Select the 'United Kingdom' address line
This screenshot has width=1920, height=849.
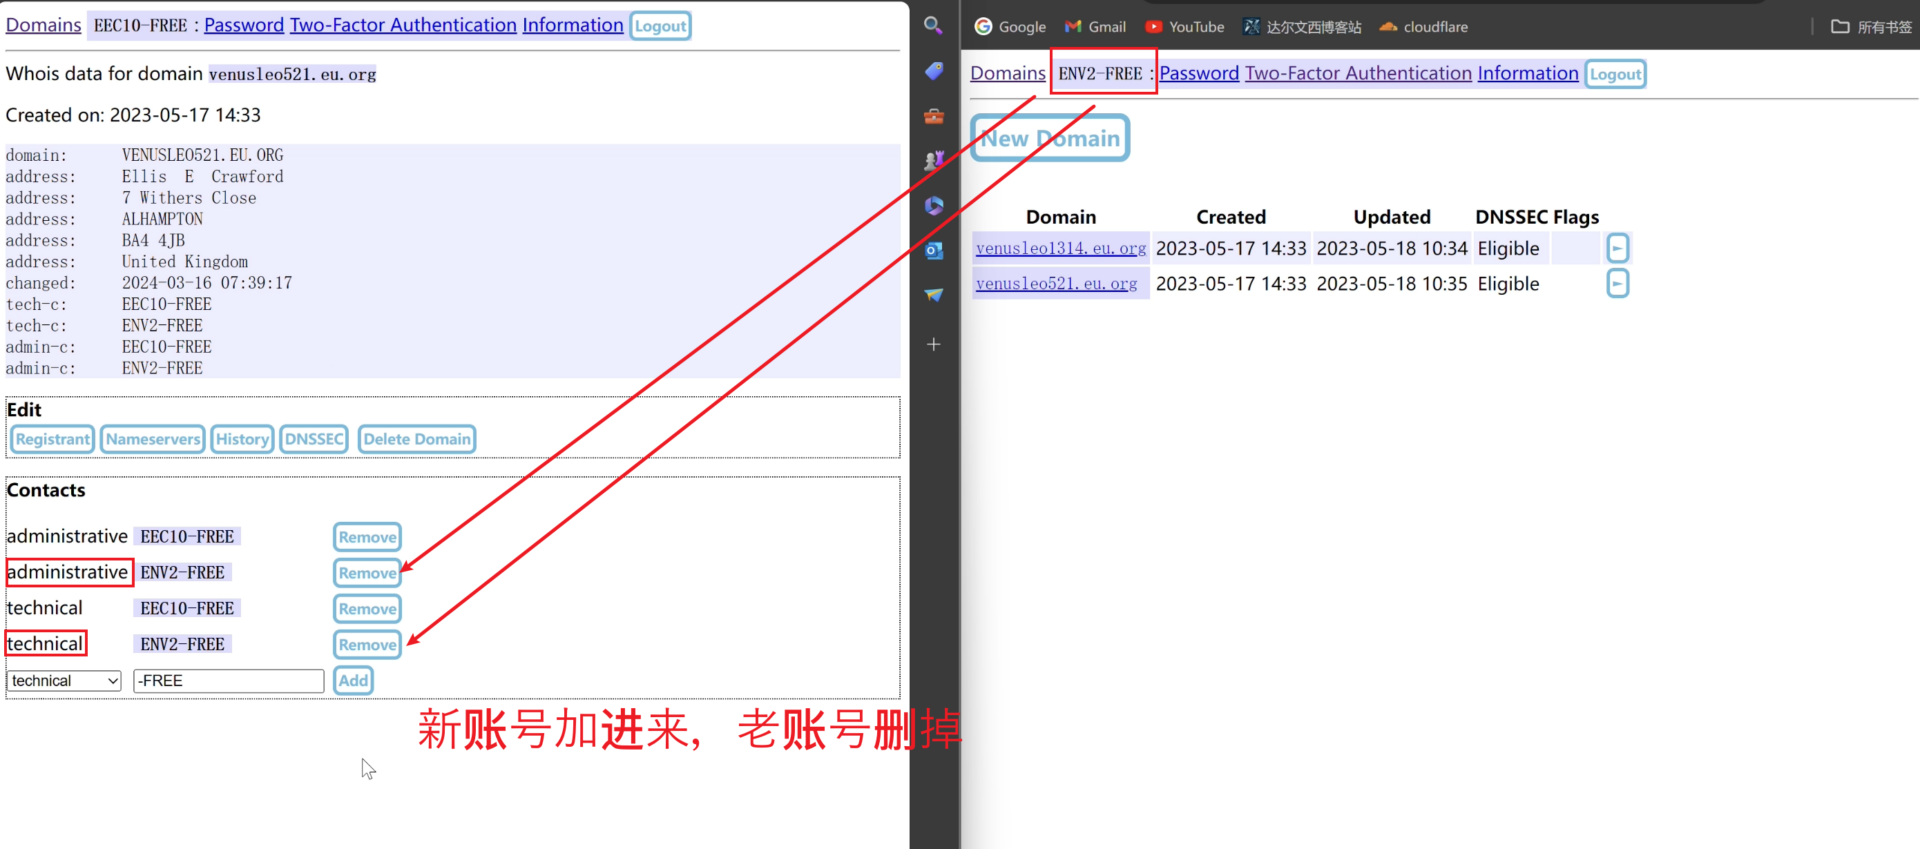point(127,262)
